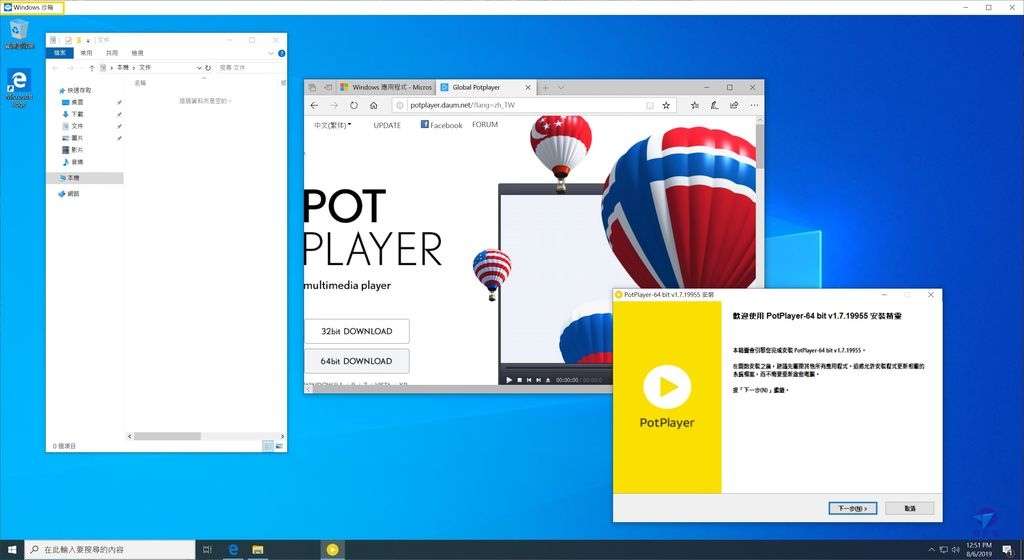1024x560 pixels.
Task: Open Explorer address path history dropdown
Action: tap(199, 68)
